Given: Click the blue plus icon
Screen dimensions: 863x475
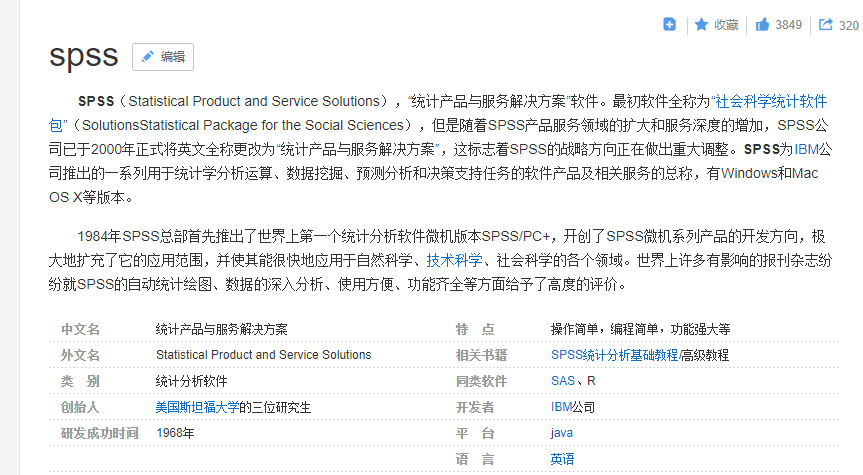Looking at the screenshot, I should (x=670, y=25).
